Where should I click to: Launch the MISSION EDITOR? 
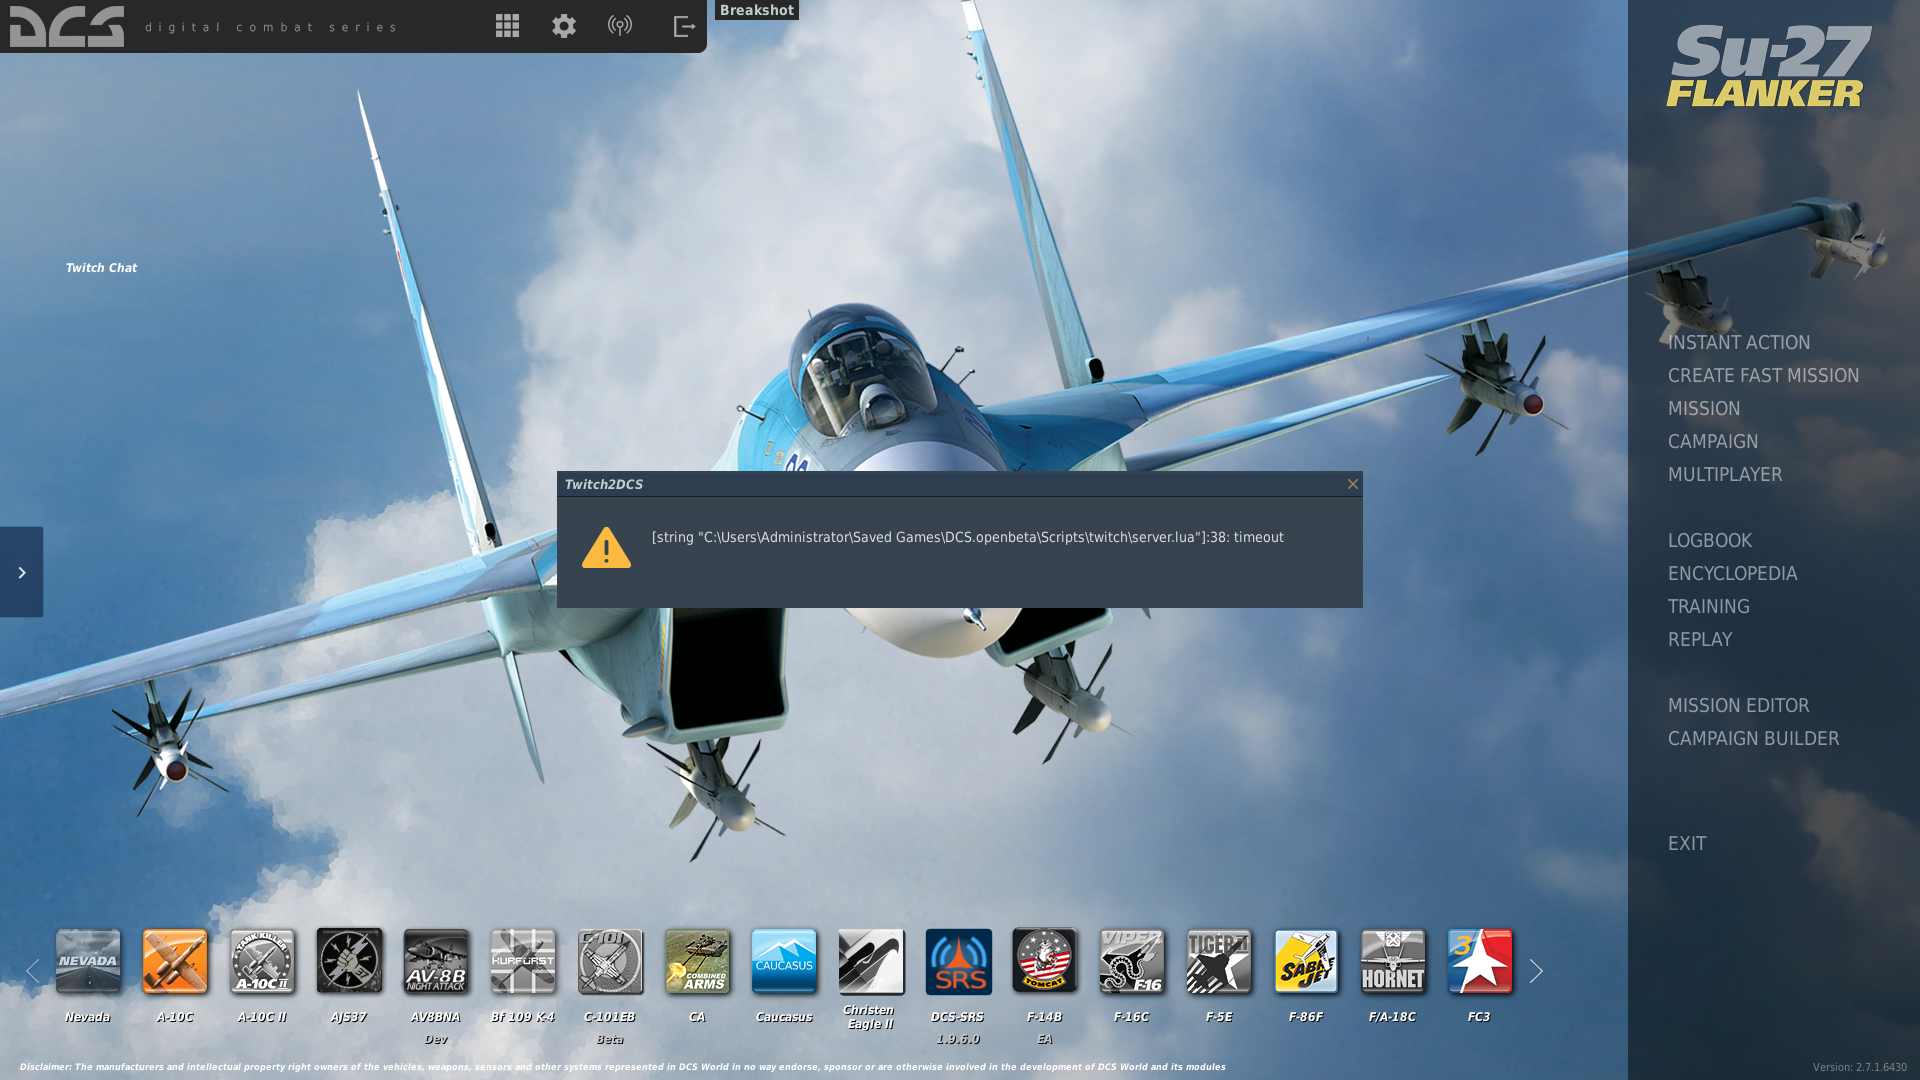tap(1738, 706)
